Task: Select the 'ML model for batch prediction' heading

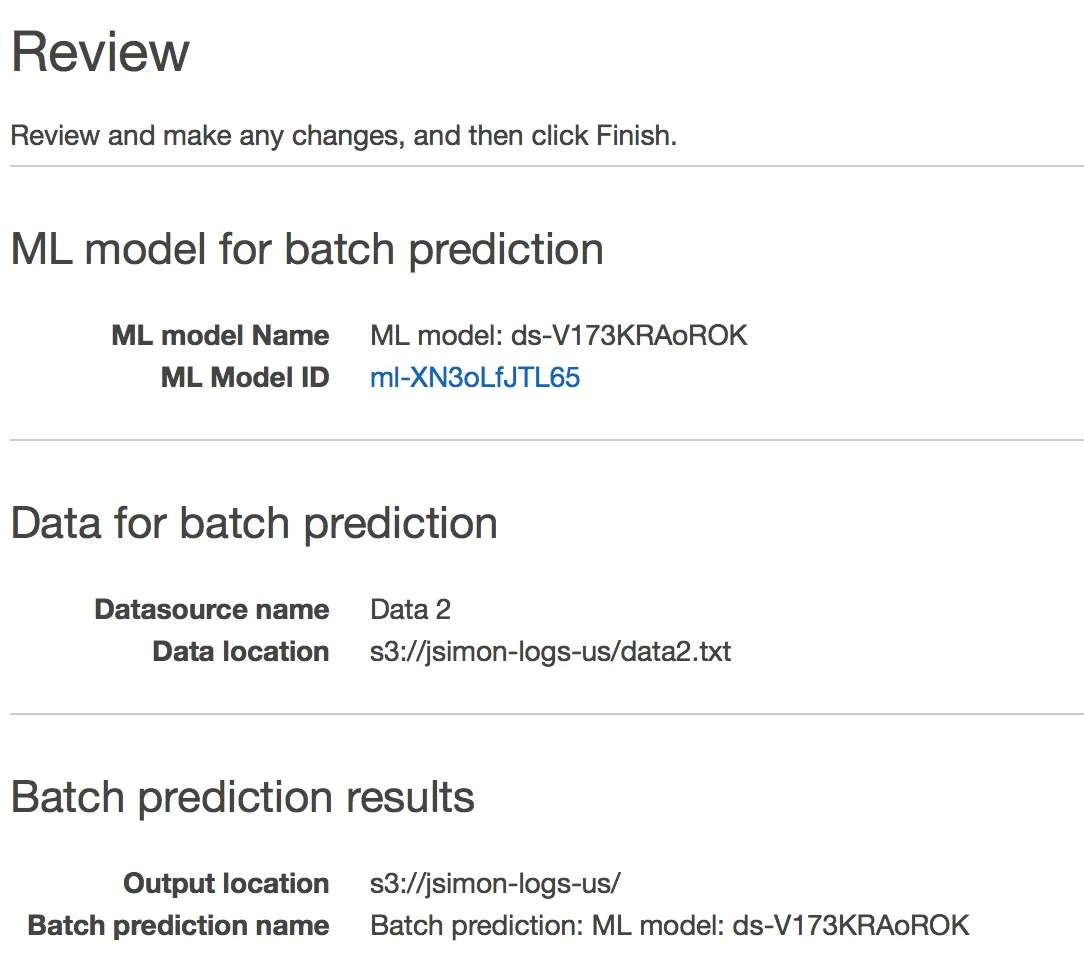Action: click(x=307, y=249)
